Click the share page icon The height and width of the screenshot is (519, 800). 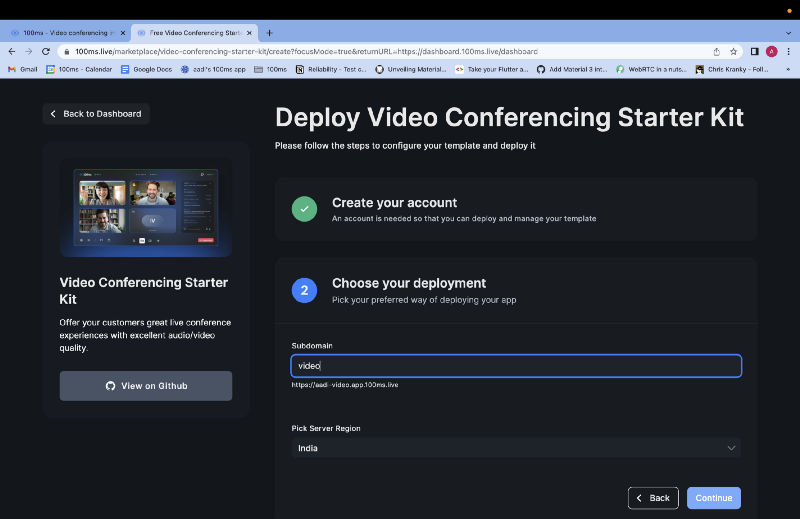[716, 52]
